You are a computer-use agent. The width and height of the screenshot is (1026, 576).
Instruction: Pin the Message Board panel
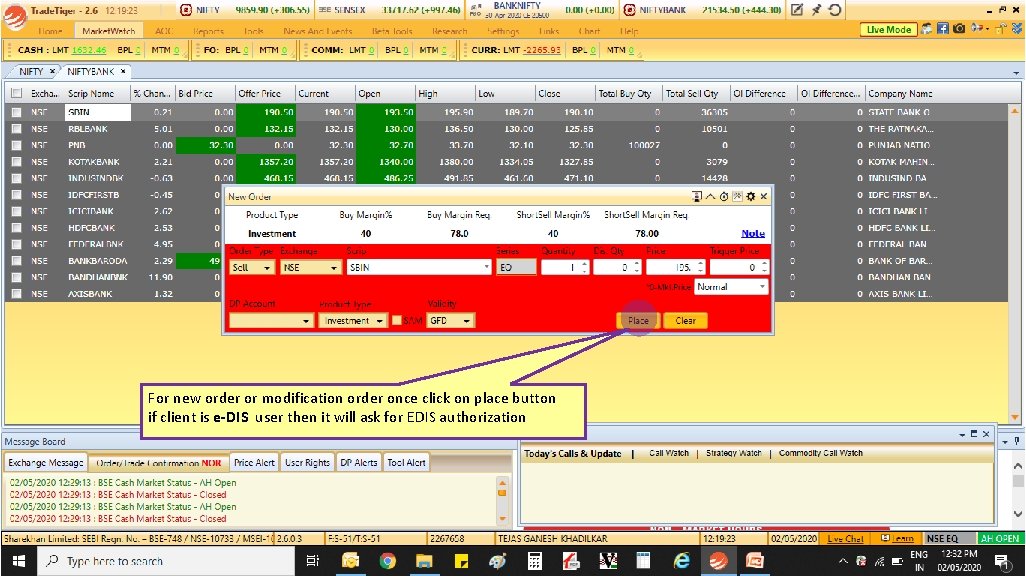[1016, 441]
